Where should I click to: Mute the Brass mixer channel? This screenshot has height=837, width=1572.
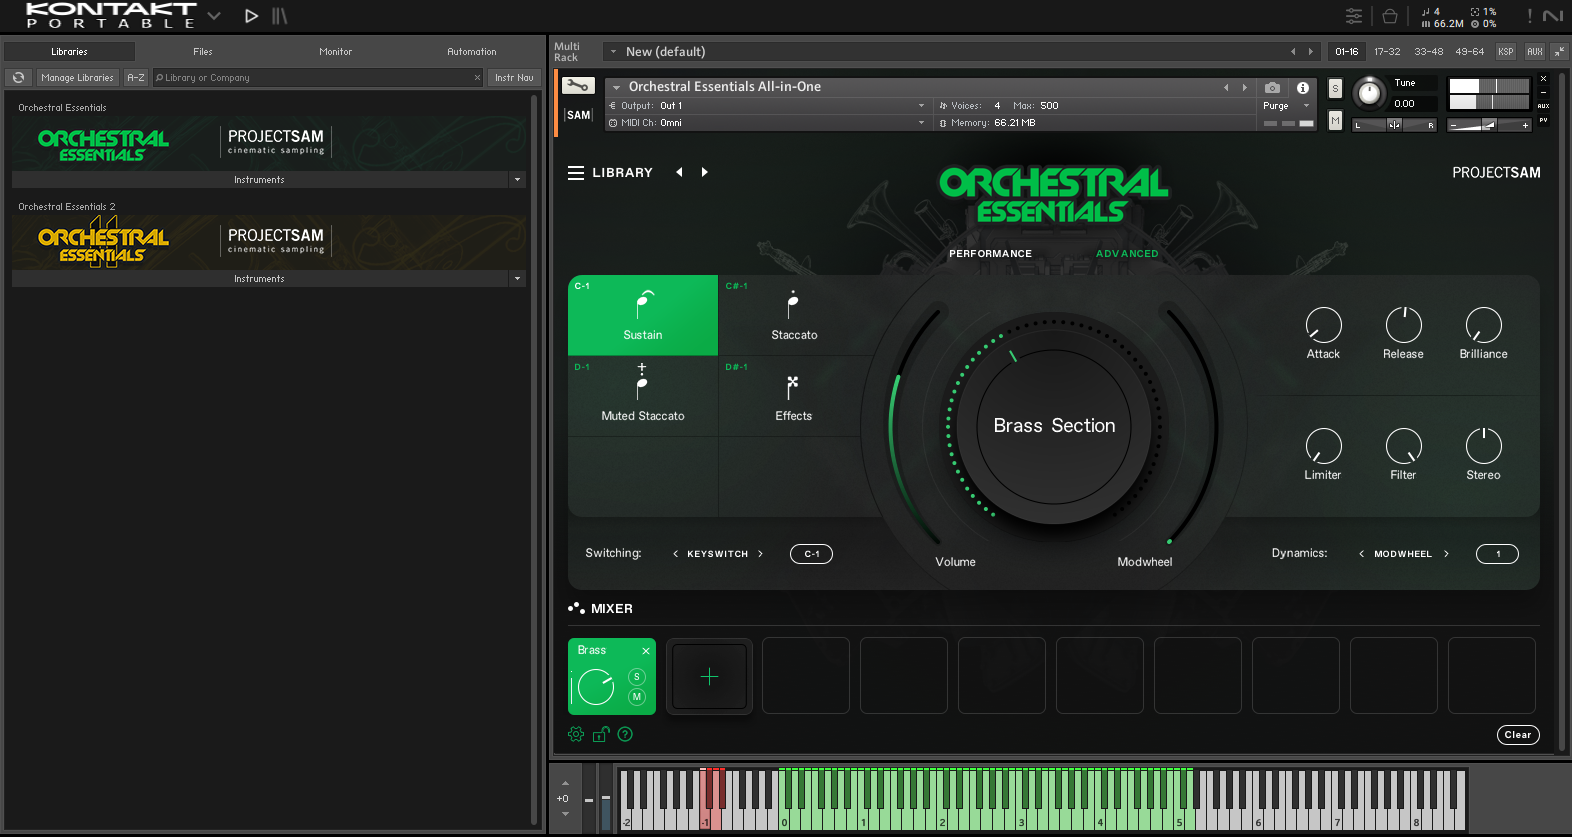click(637, 697)
